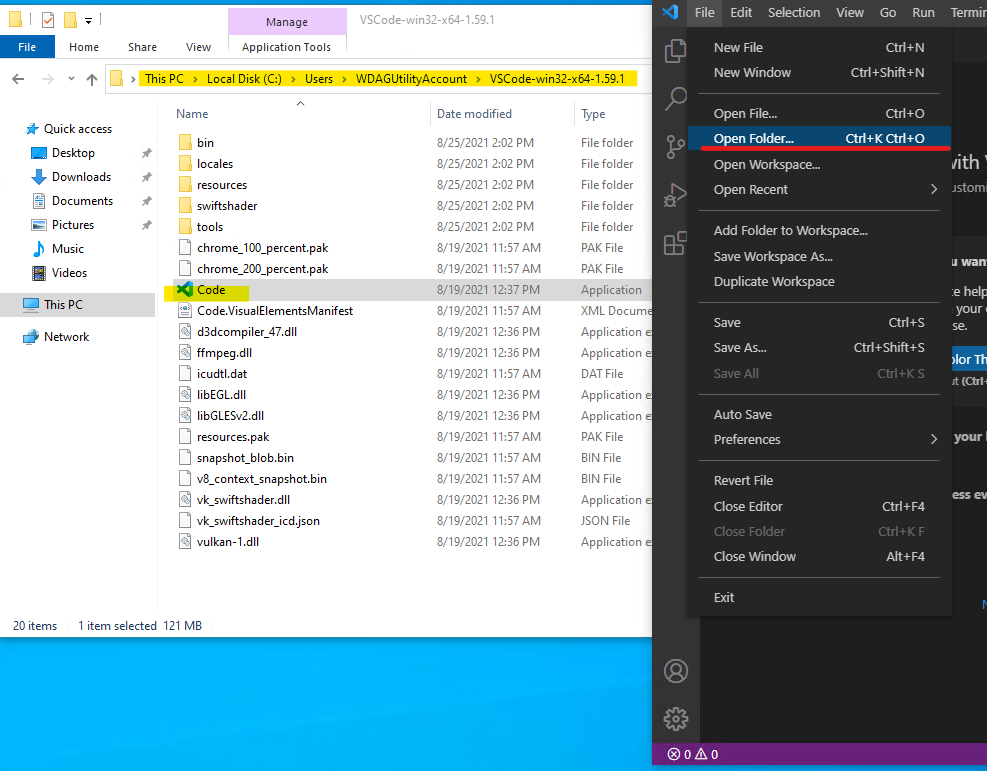The height and width of the screenshot is (771, 987).
Task: Click the Music icon in navigation pane
Action: [39, 249]
